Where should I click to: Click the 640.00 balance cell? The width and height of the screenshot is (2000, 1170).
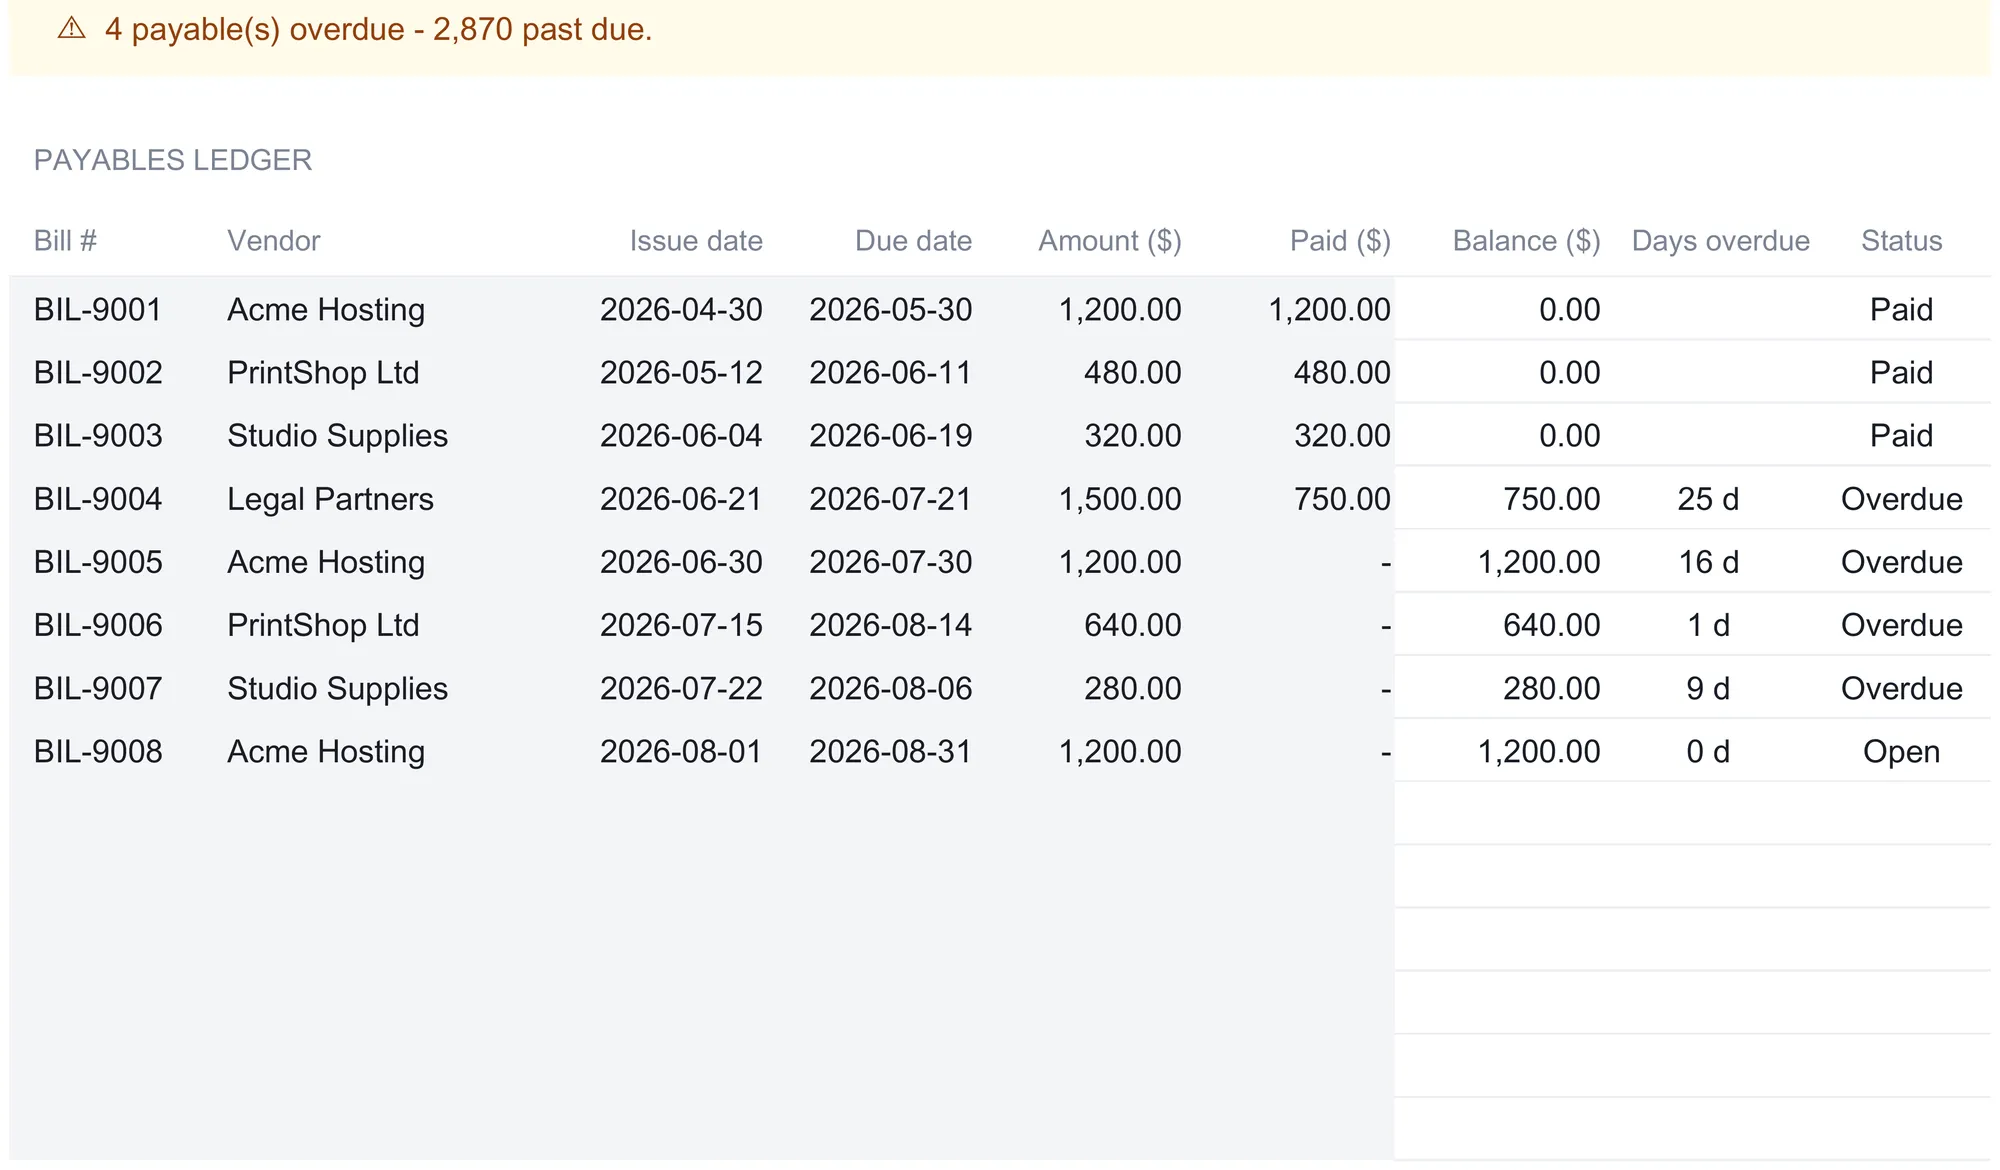(x=1552, y=625)
